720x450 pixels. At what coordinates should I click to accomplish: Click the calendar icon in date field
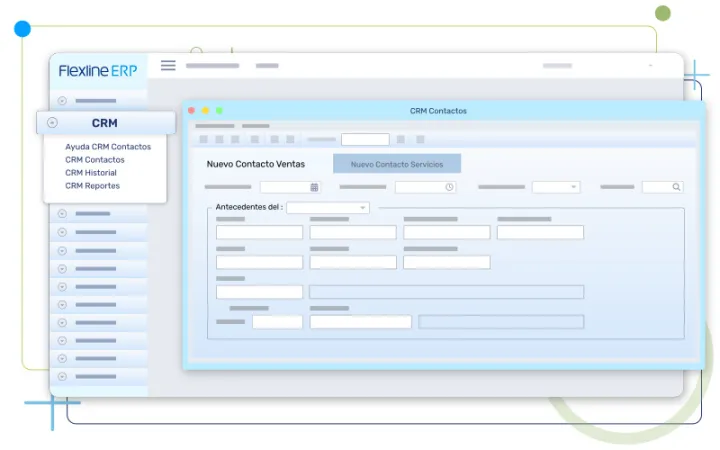tap(314, 187)
